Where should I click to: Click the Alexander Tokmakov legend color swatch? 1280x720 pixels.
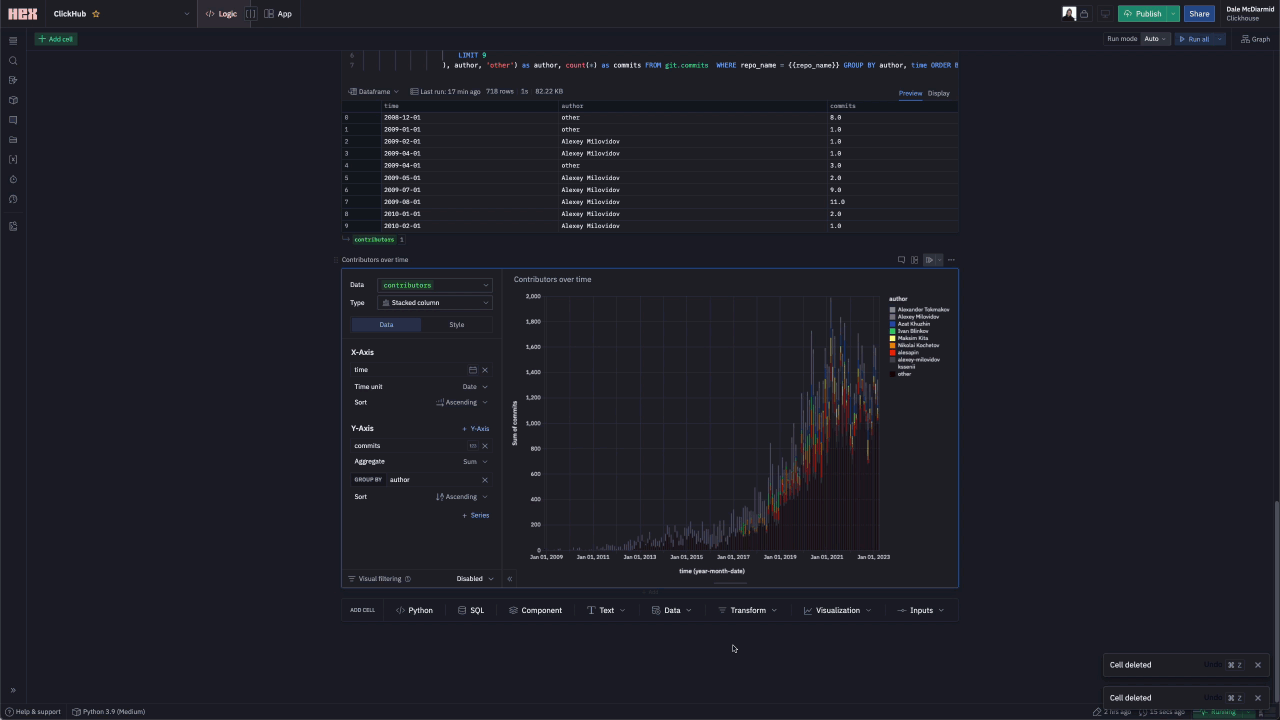pyautogui.click(x=892, y=310)
